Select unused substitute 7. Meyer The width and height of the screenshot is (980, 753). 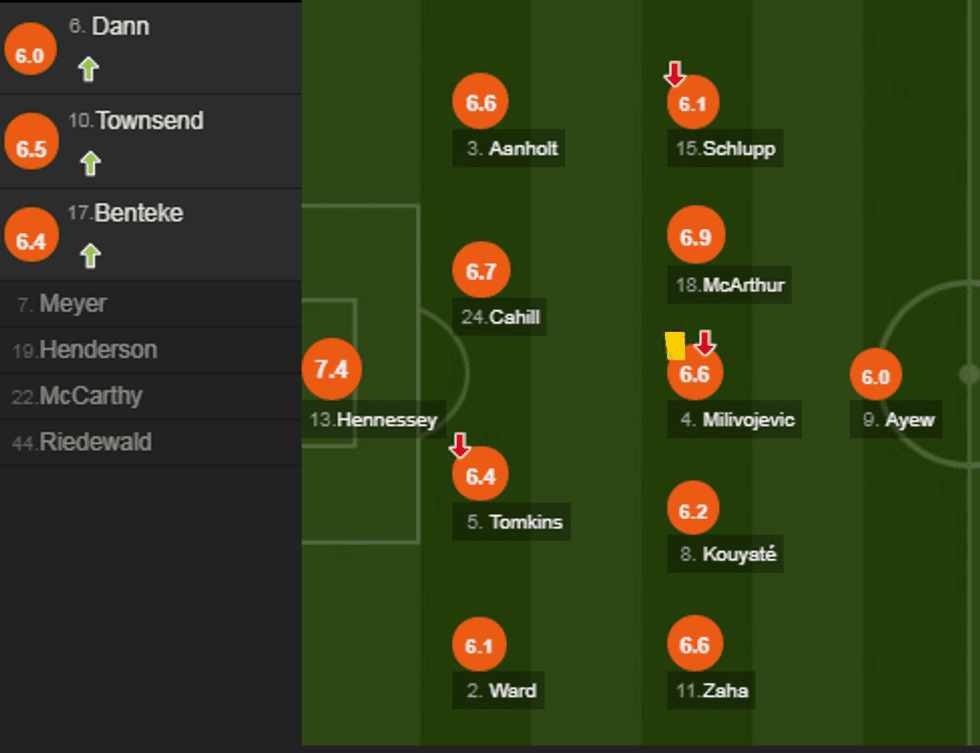click(x=62, y=304)
